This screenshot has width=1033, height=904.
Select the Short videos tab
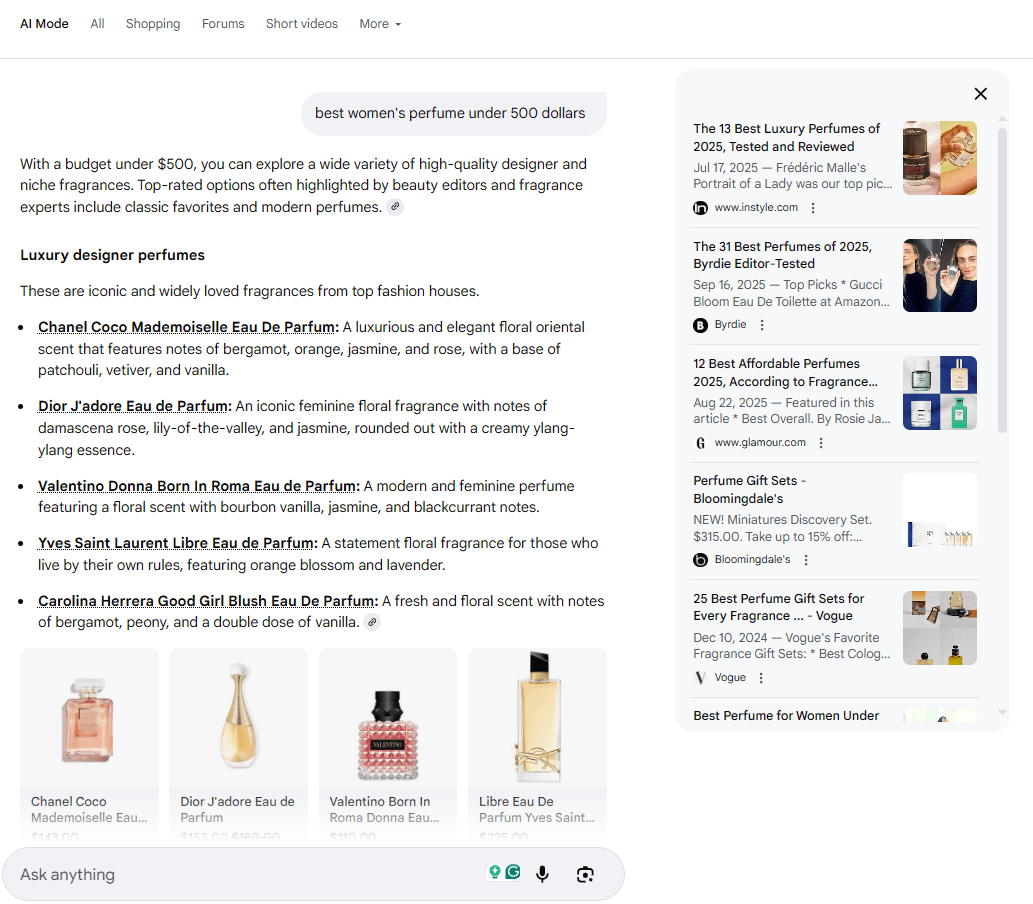[302, 24]
